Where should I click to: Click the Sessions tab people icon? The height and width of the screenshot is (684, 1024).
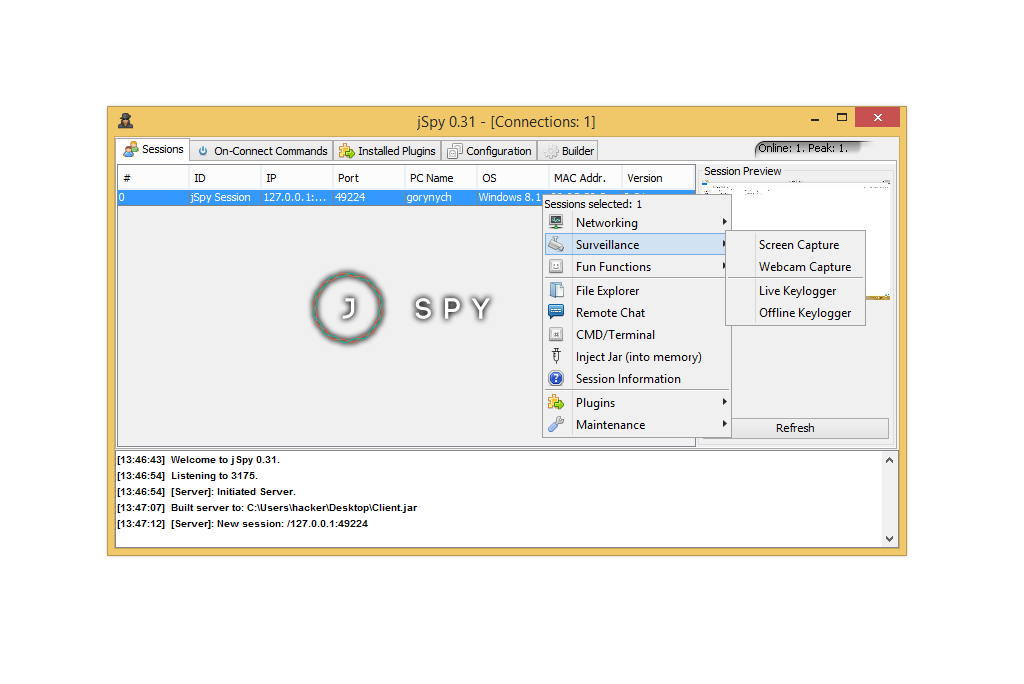pyautogui.click(x=131, y=149)
